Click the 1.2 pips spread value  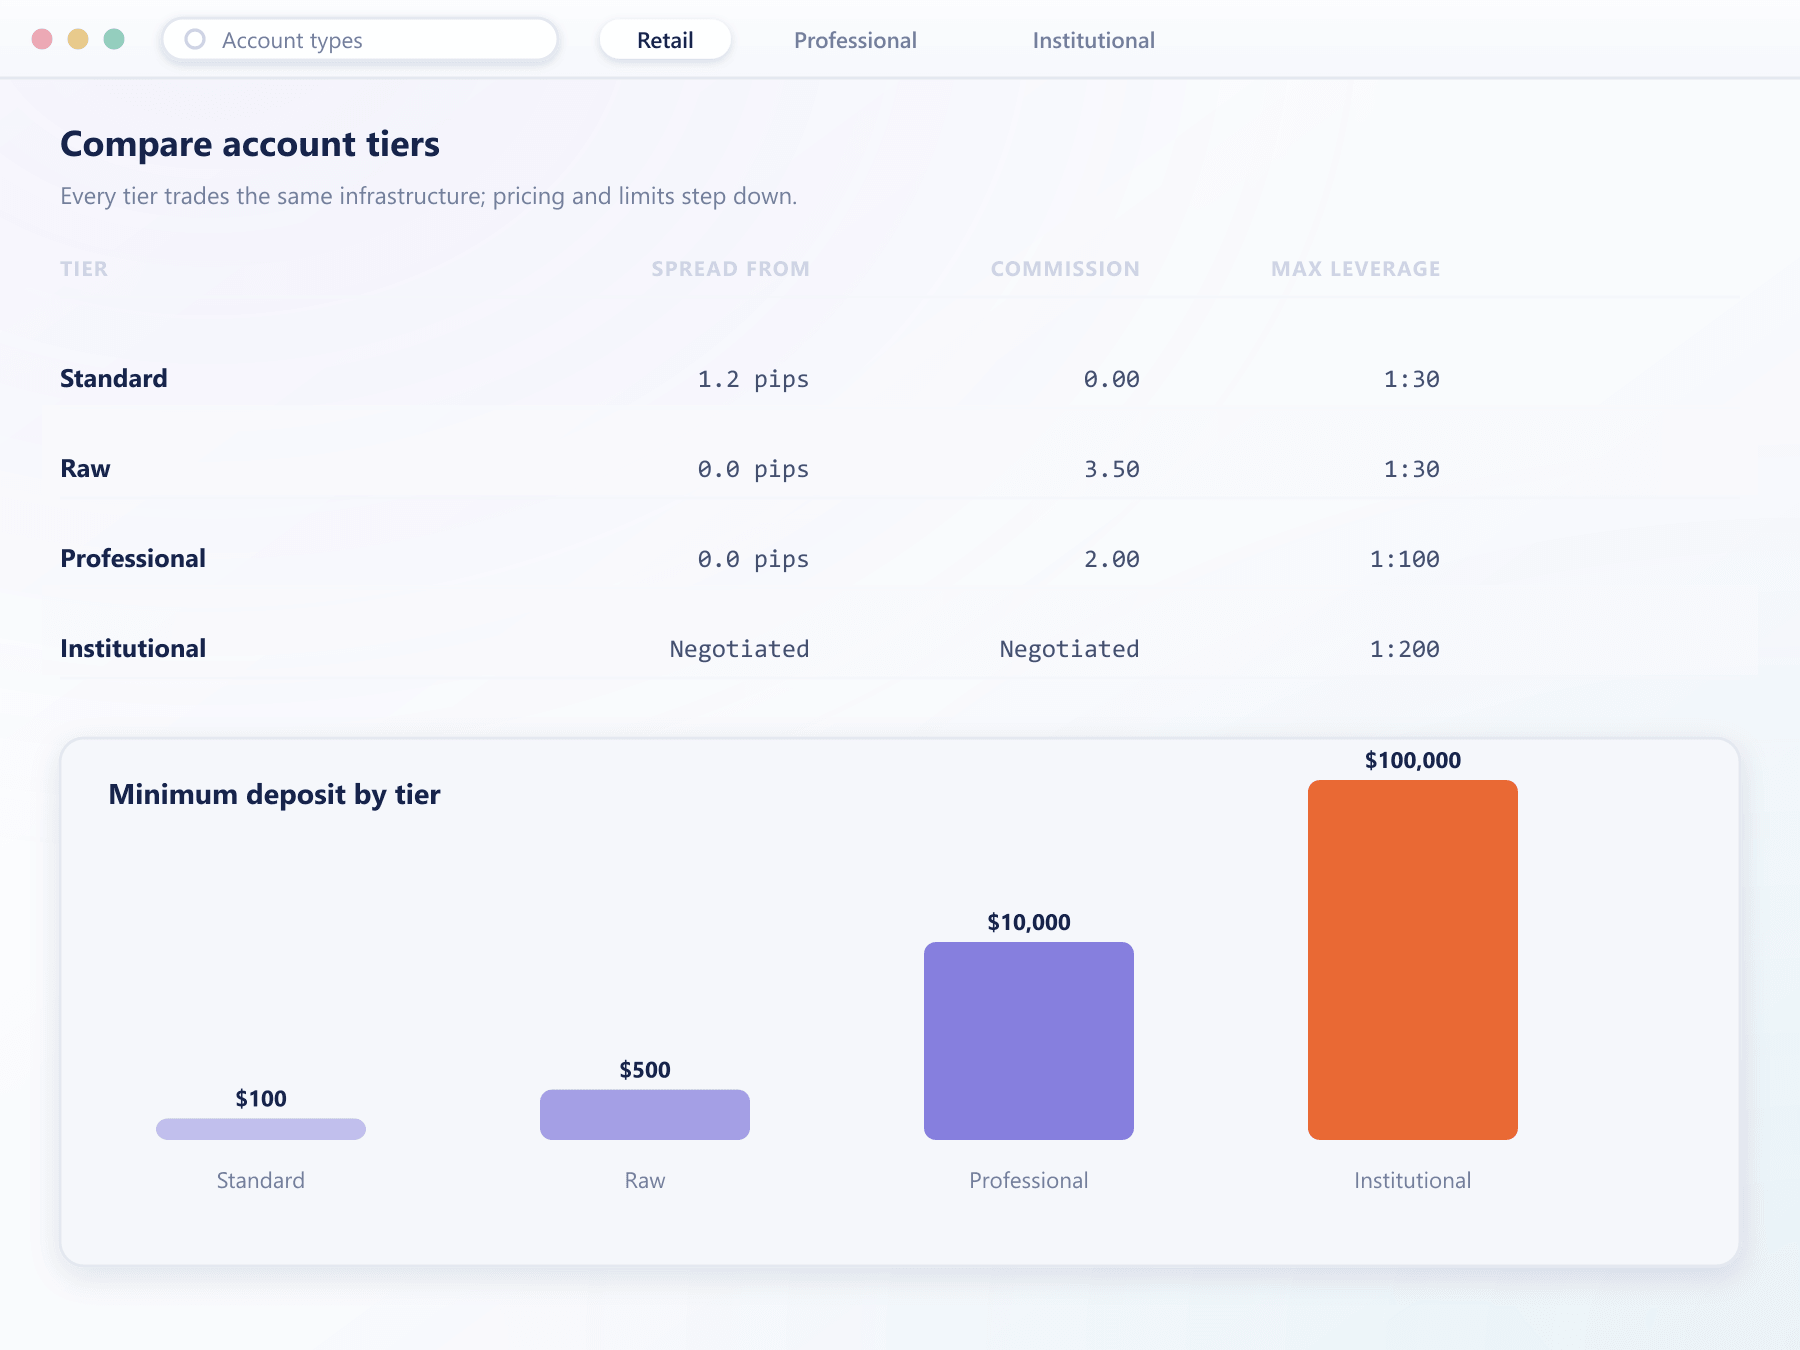[x=753, y=379]
